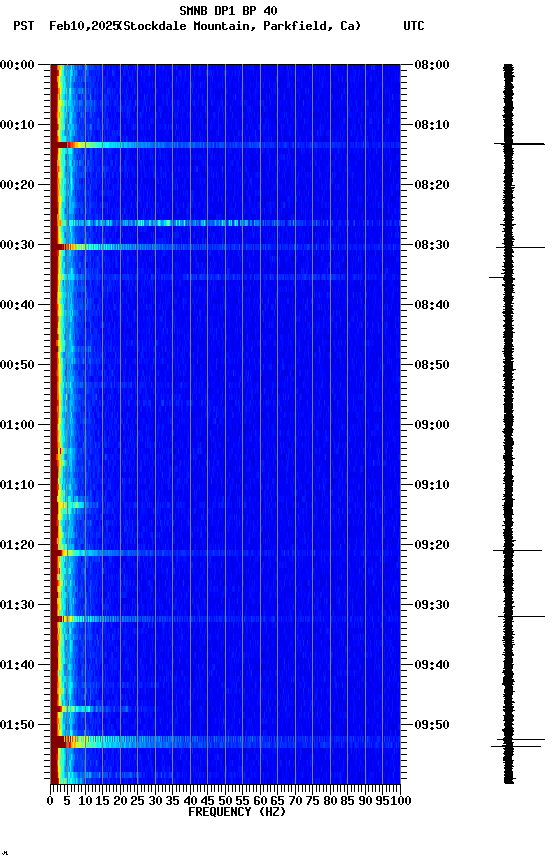Click the 01:30 PST time label
The height and width of the screenshot is (864, 552).
pyautogui.click(x=17, y=605)
